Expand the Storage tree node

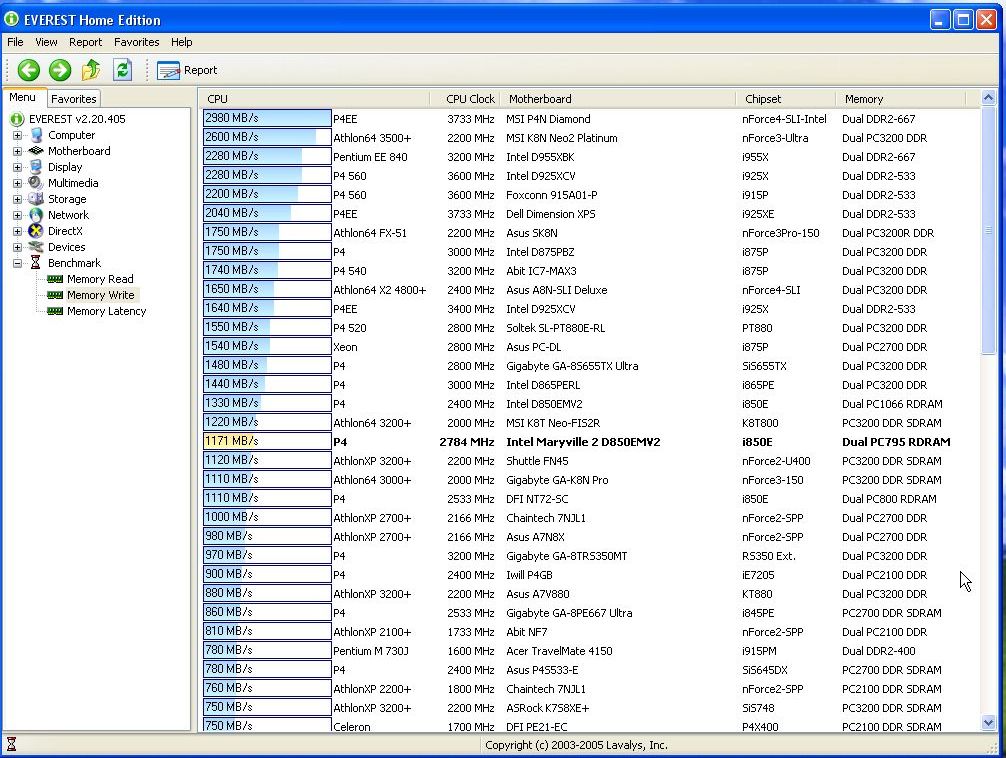17,200
